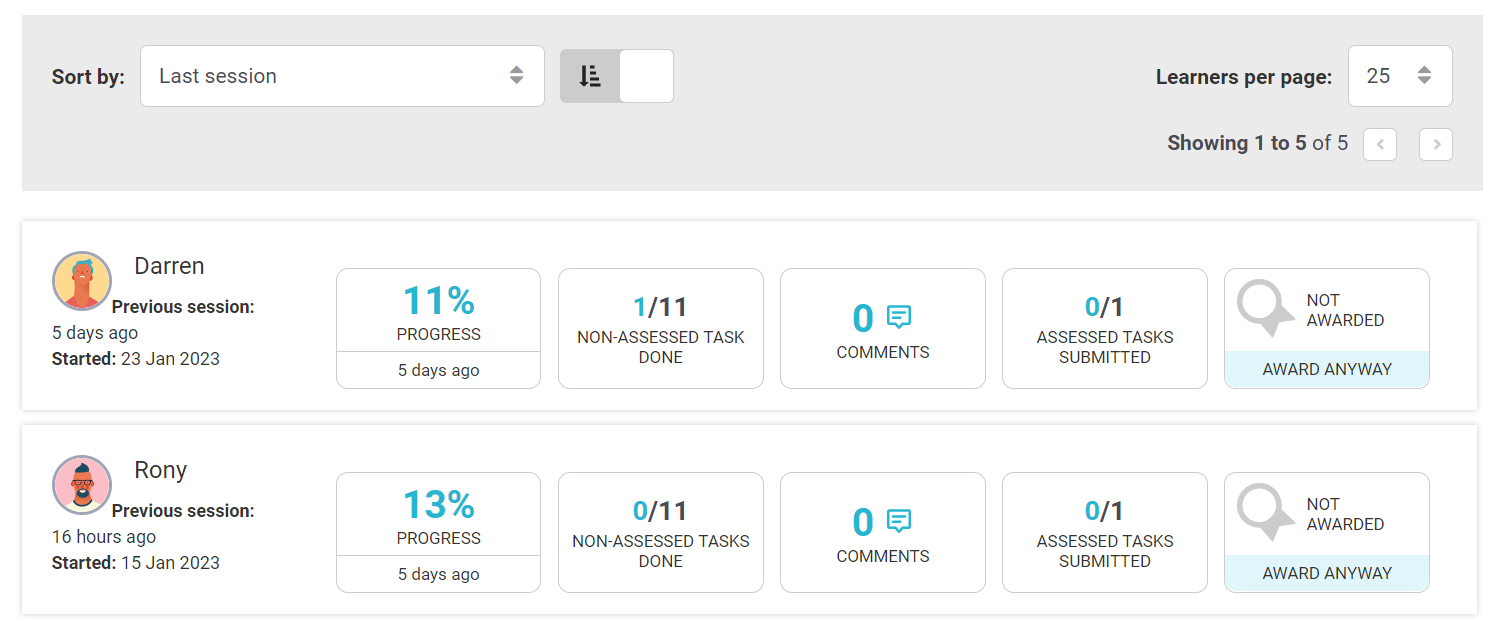Click Rony's 0/11 non-assessed tasks card

click(x=660, y=532)
